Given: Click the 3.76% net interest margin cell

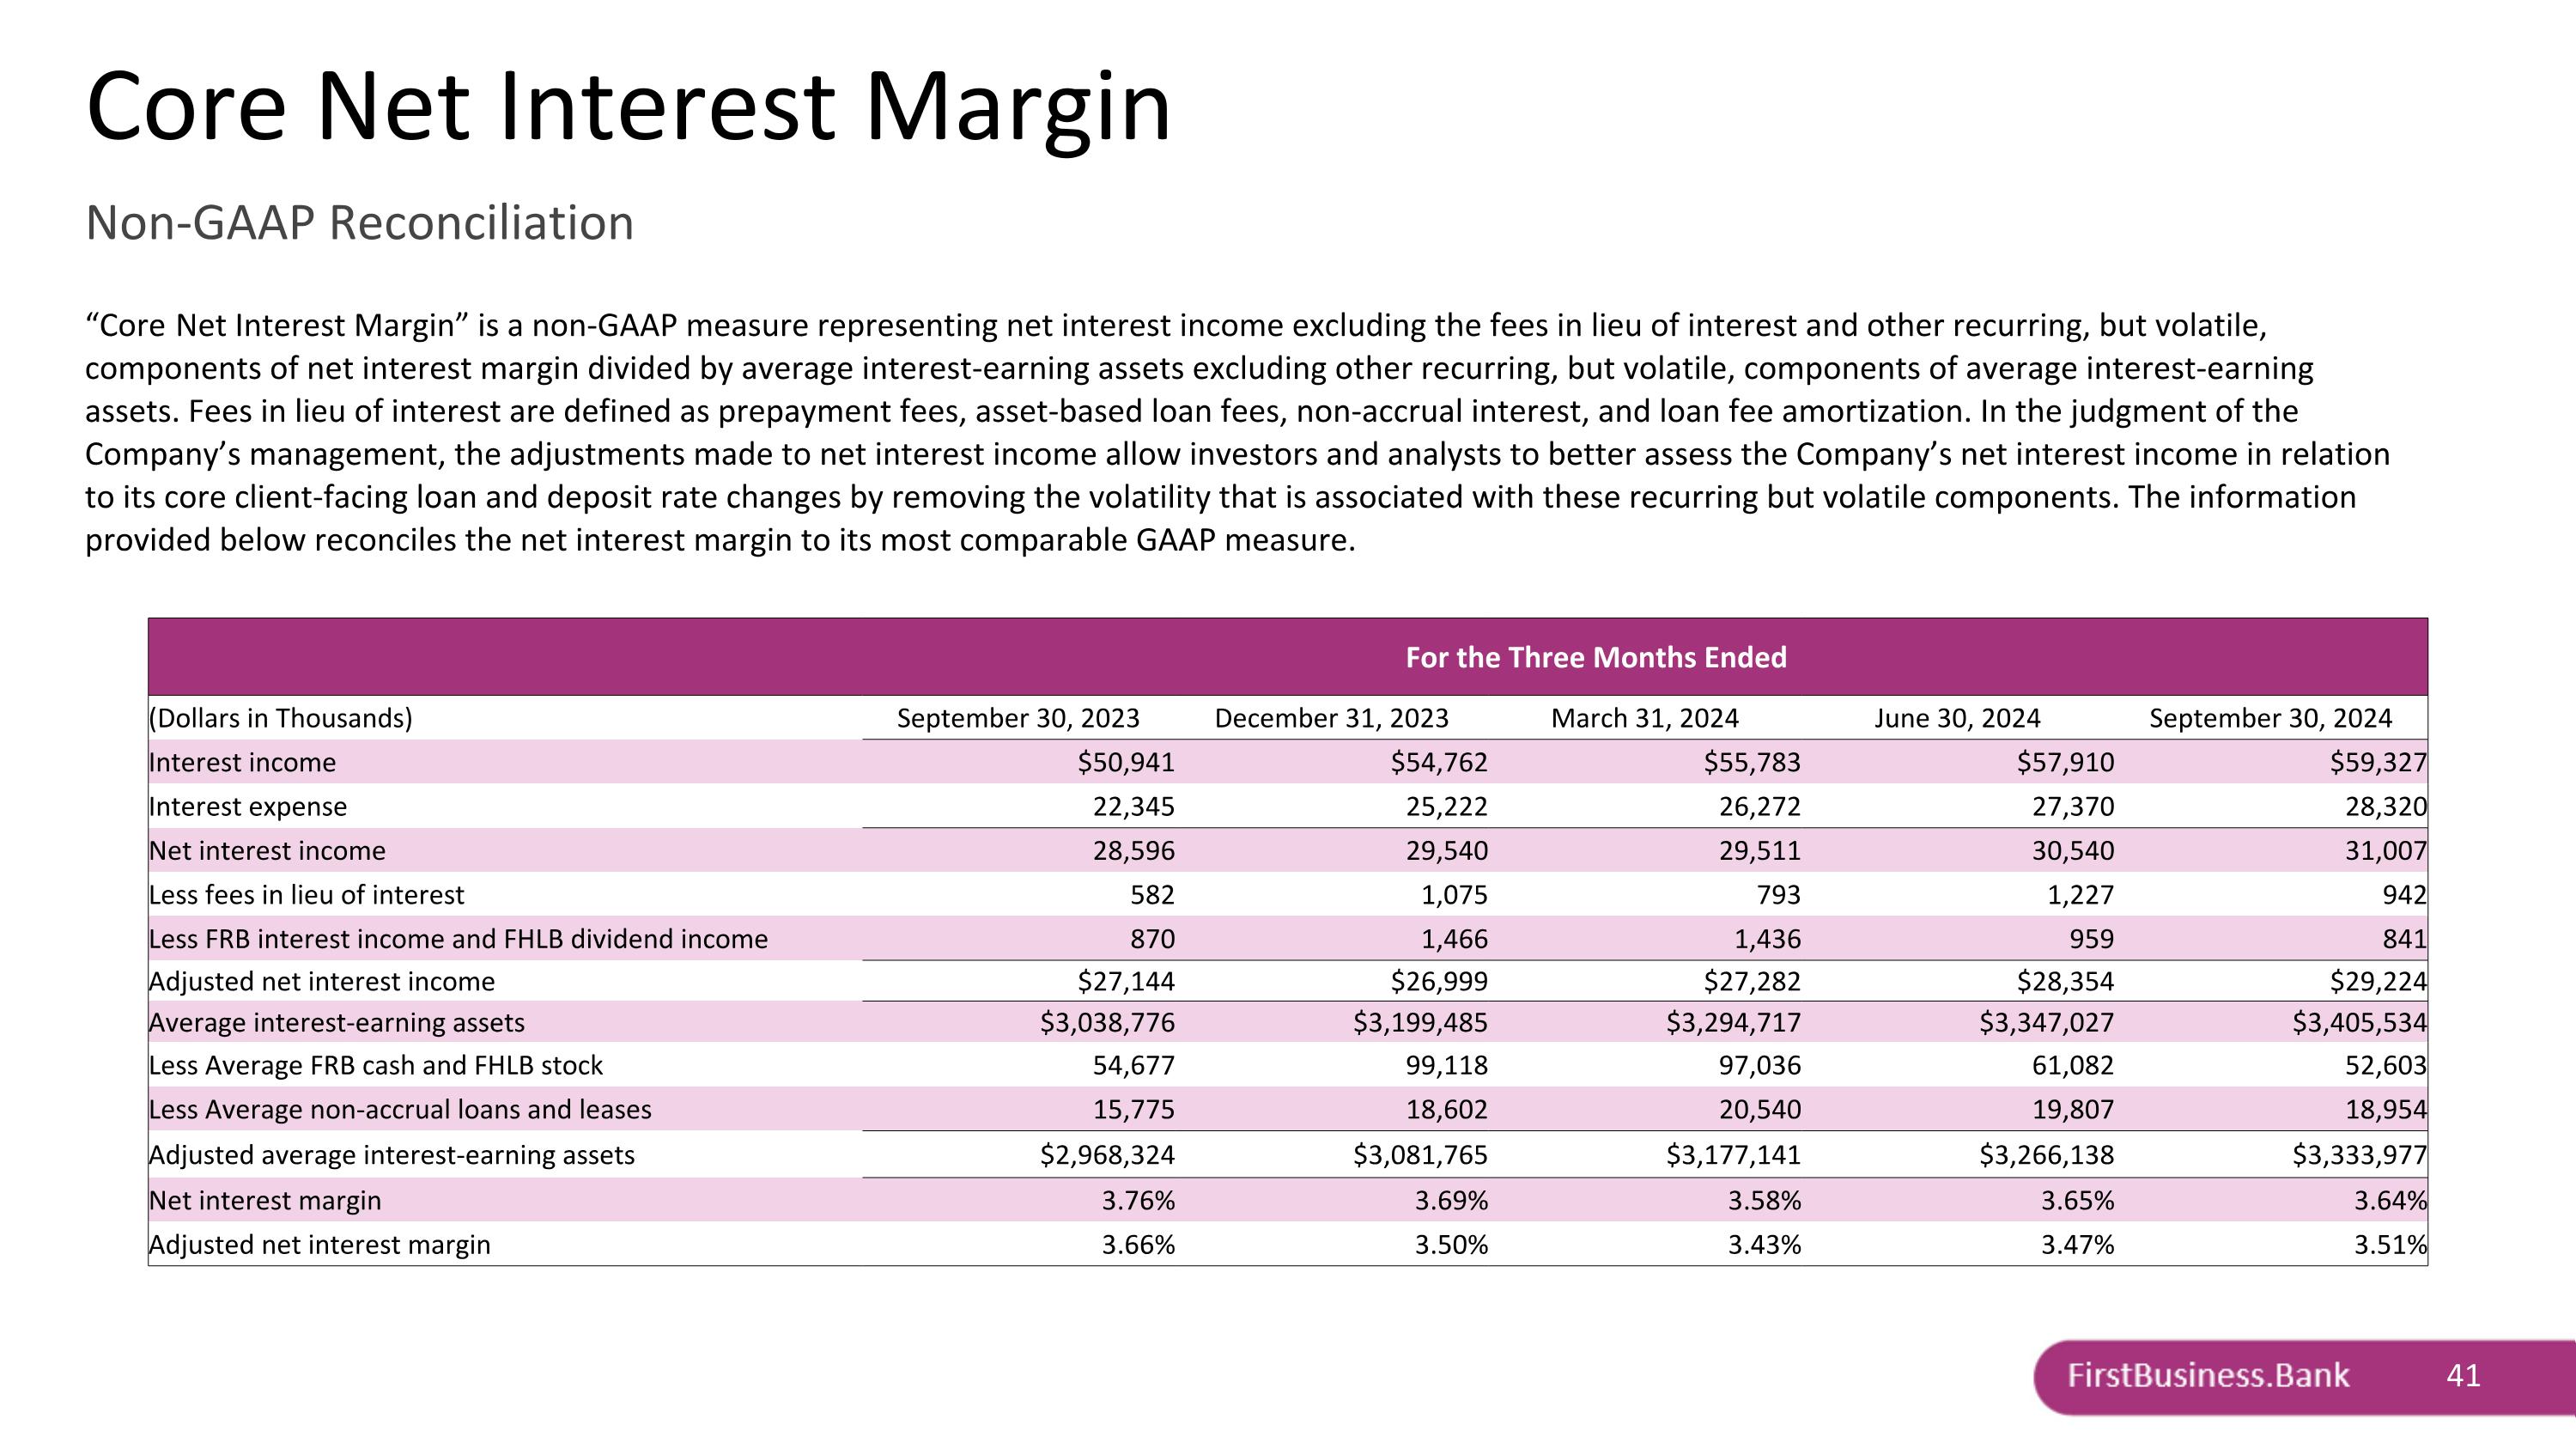Looking at the screenshot, I should coord(1138,1200).
